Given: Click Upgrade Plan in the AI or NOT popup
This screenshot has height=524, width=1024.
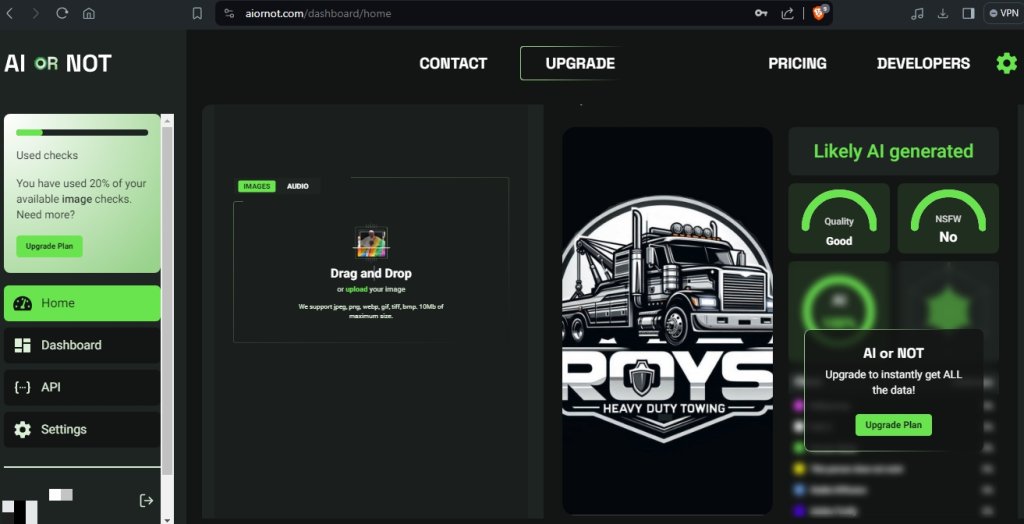Looking at the screenshot, I should [x=893, y=425].
